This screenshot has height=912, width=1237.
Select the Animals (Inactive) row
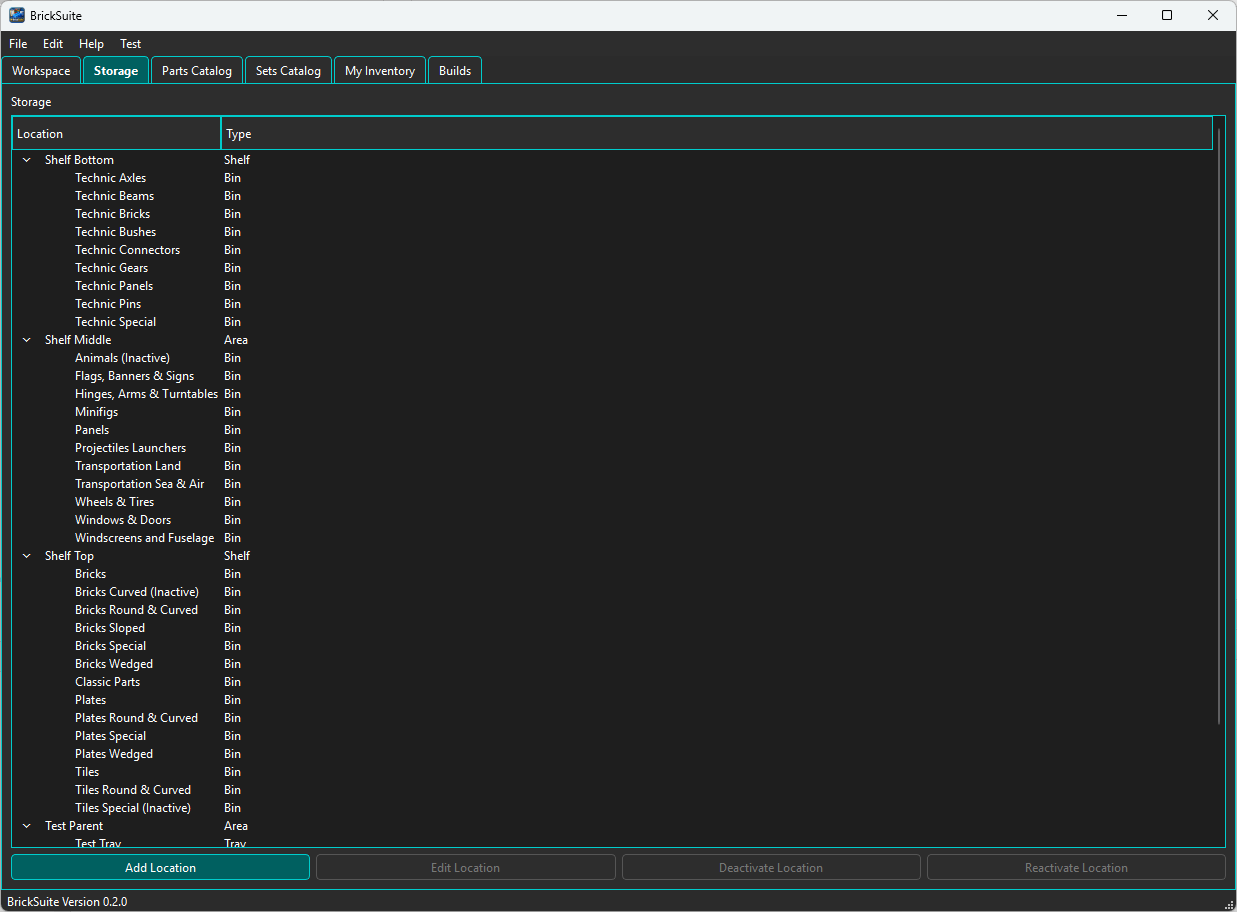[613, 358]
